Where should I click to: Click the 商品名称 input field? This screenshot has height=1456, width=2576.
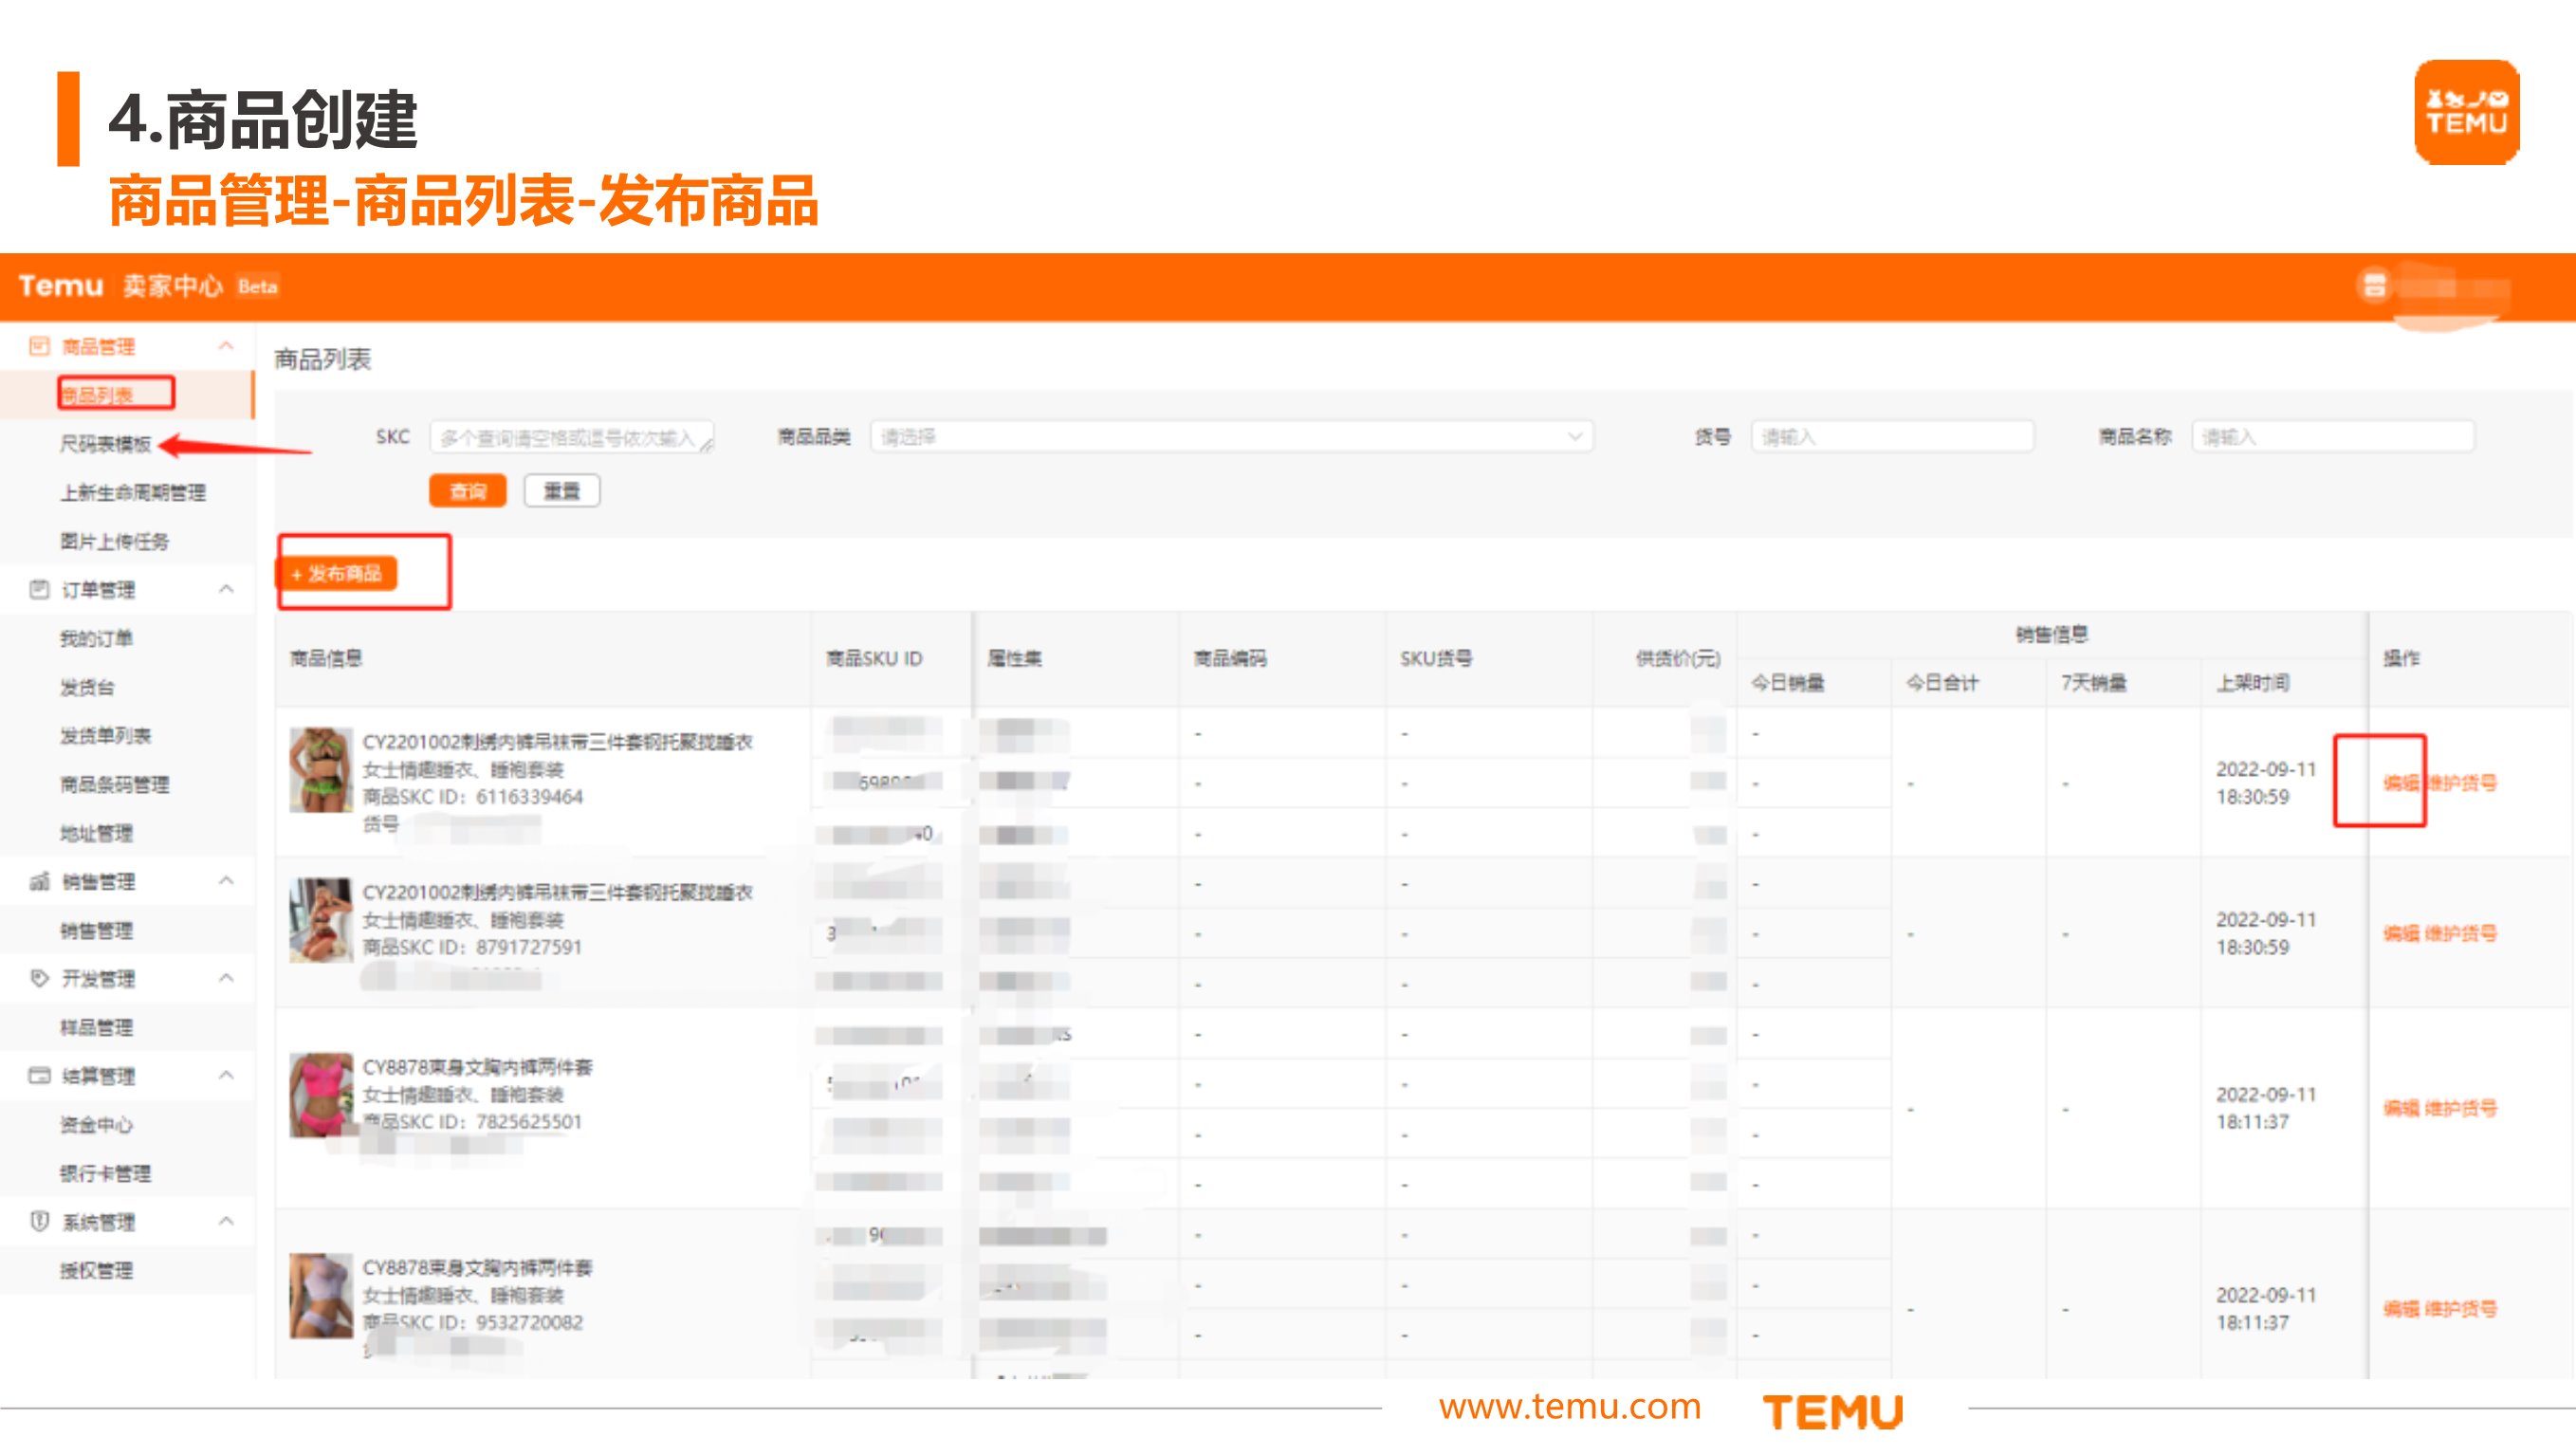click(x=2333, y=437)
